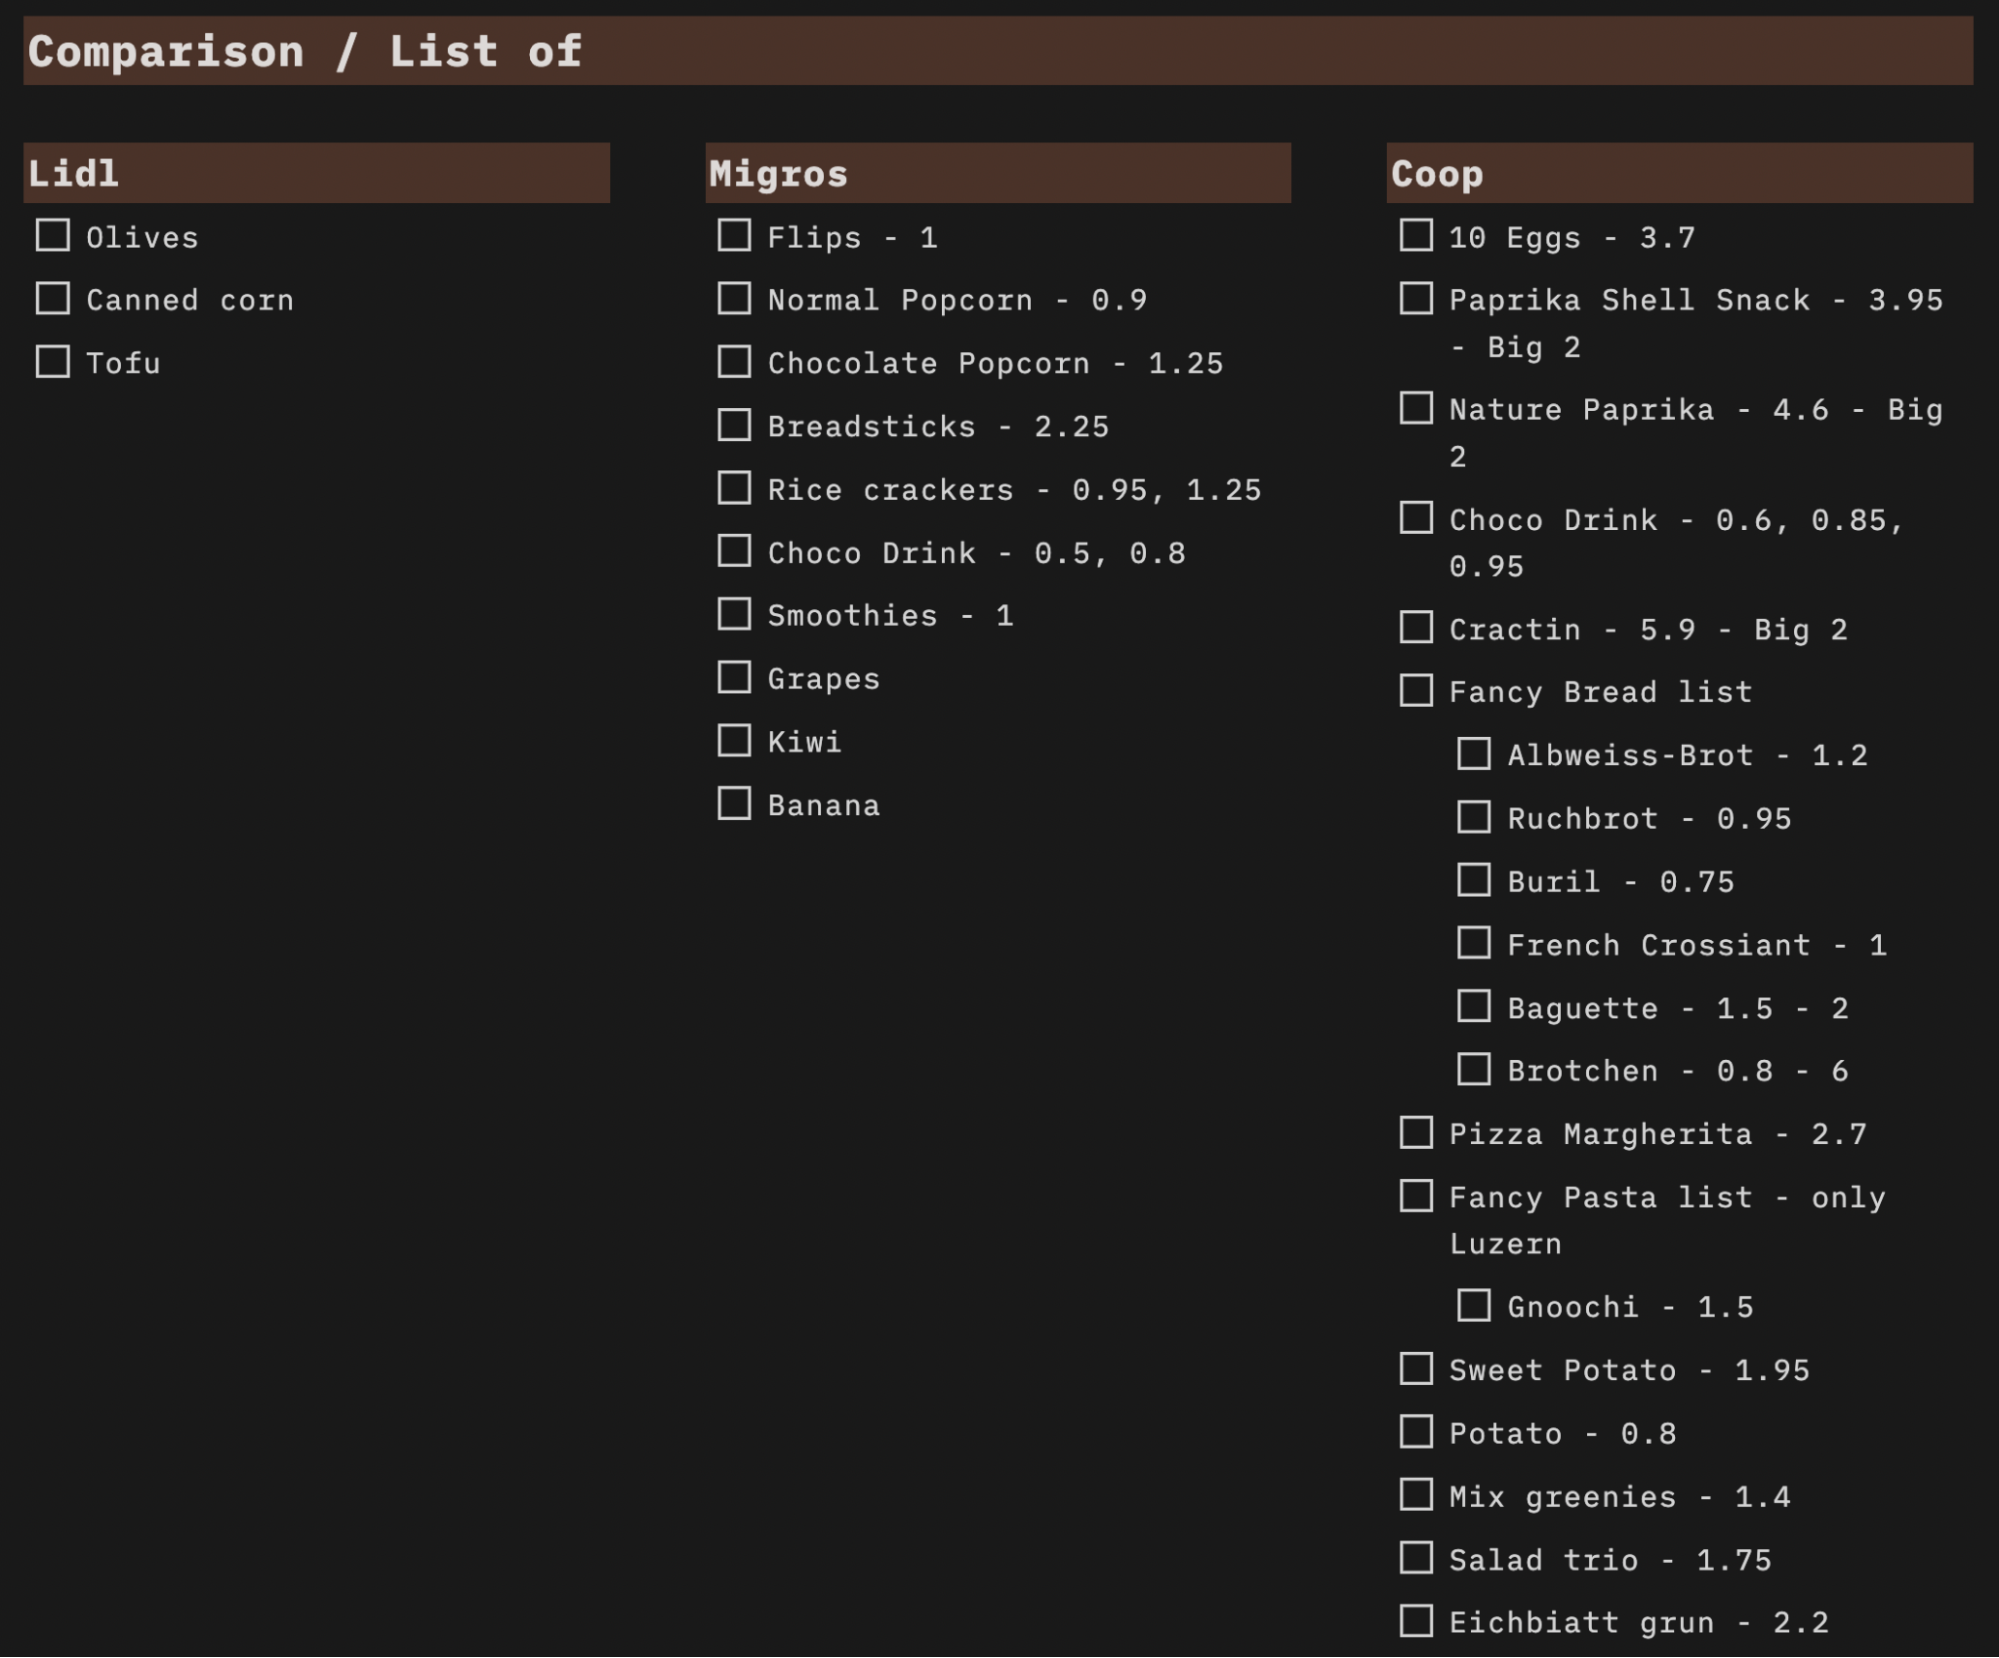Check the Ruchbrot - 0.95 sub-item

(1474, 817)
